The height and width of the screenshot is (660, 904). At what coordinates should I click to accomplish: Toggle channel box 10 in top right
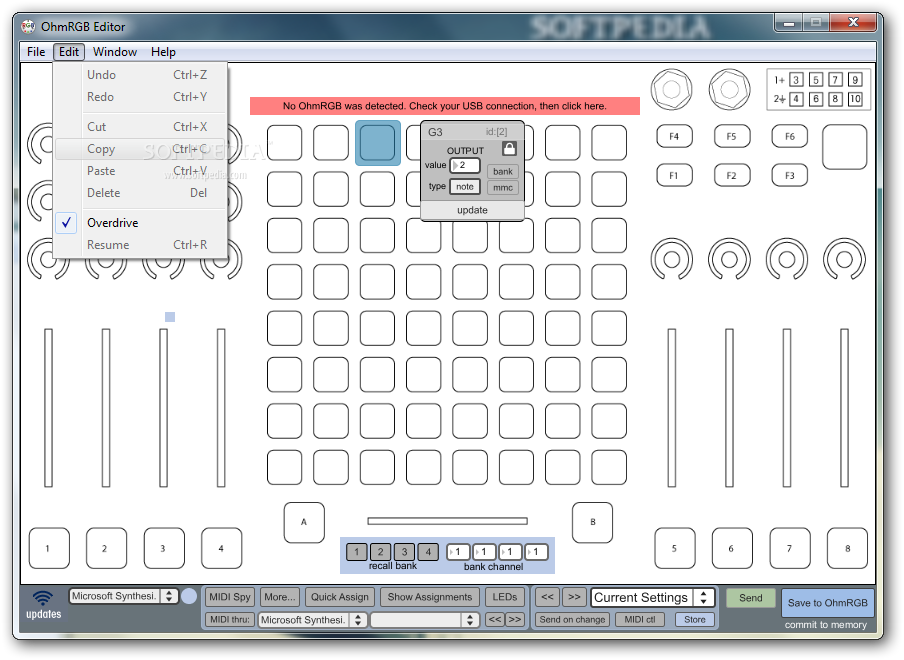click(x=855, y=99)
